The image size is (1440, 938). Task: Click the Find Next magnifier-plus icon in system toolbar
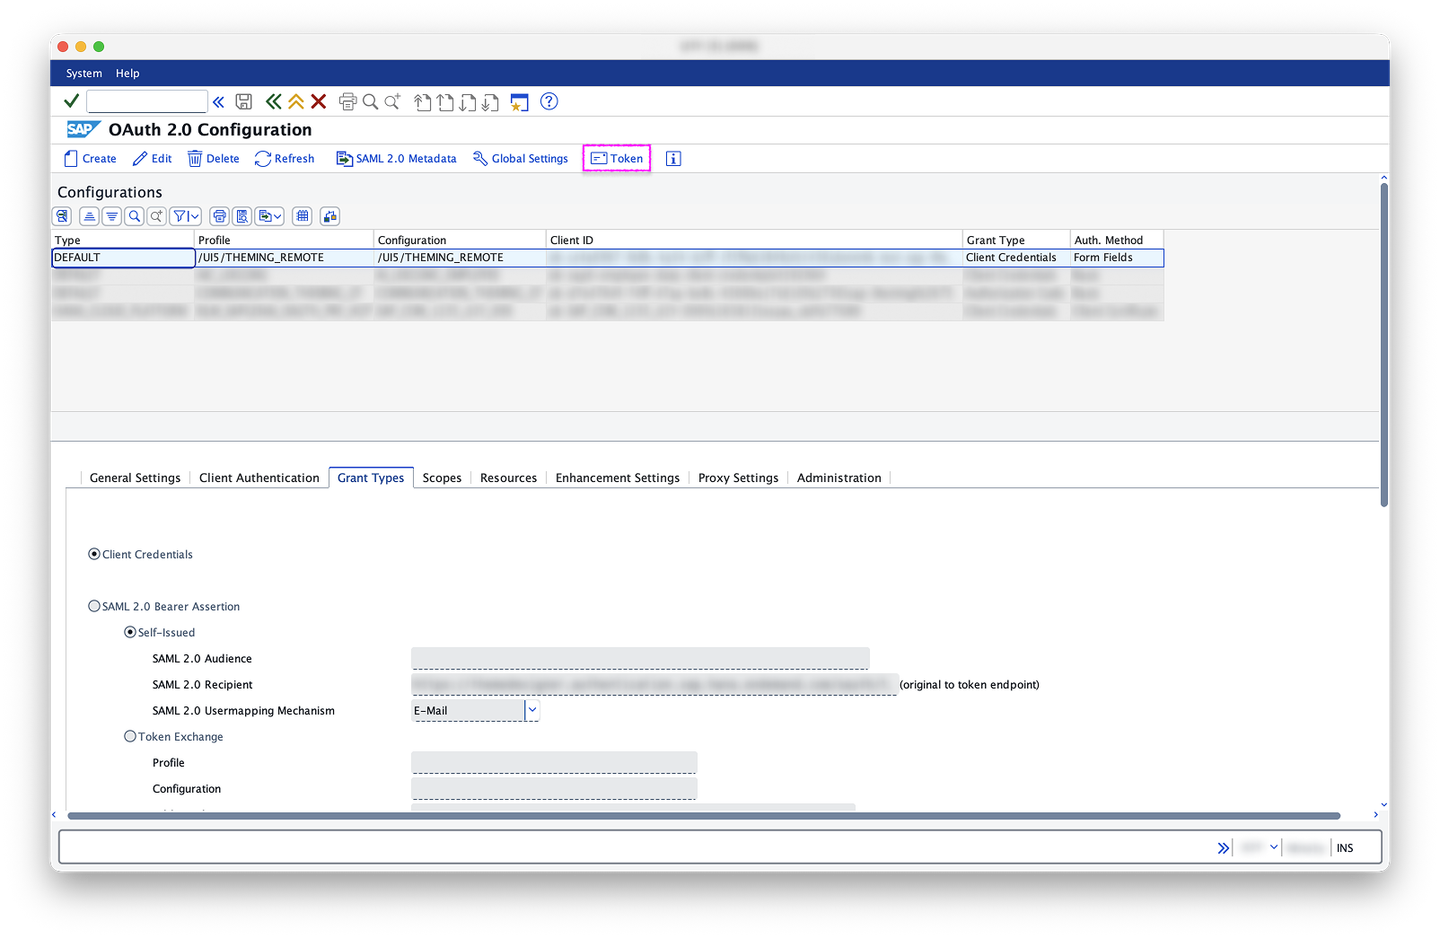(x=392, y=101)
